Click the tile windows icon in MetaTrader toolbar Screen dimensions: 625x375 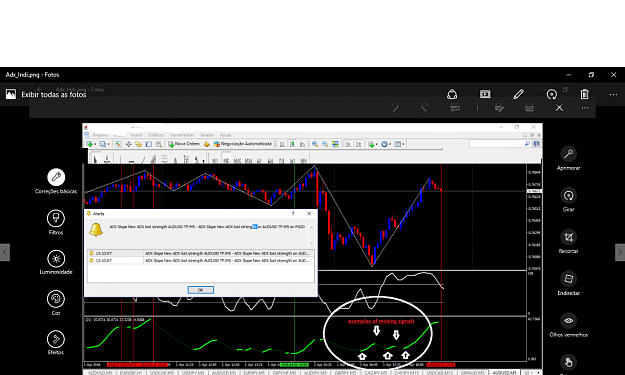(335, 144)
